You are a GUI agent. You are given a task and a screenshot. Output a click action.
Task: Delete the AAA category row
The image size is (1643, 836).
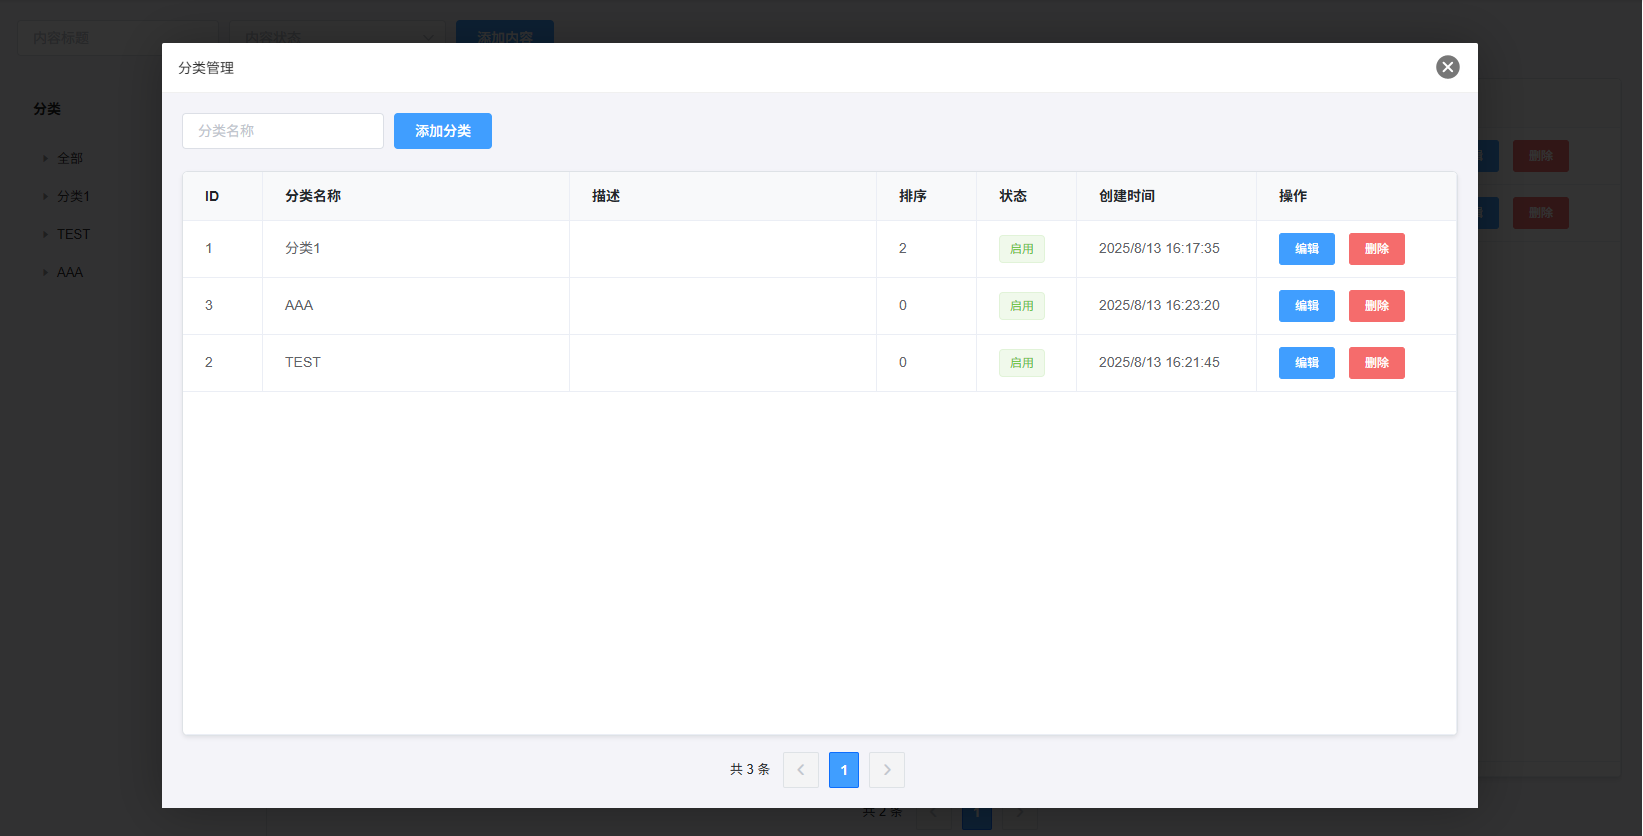tap(1376, 306)
